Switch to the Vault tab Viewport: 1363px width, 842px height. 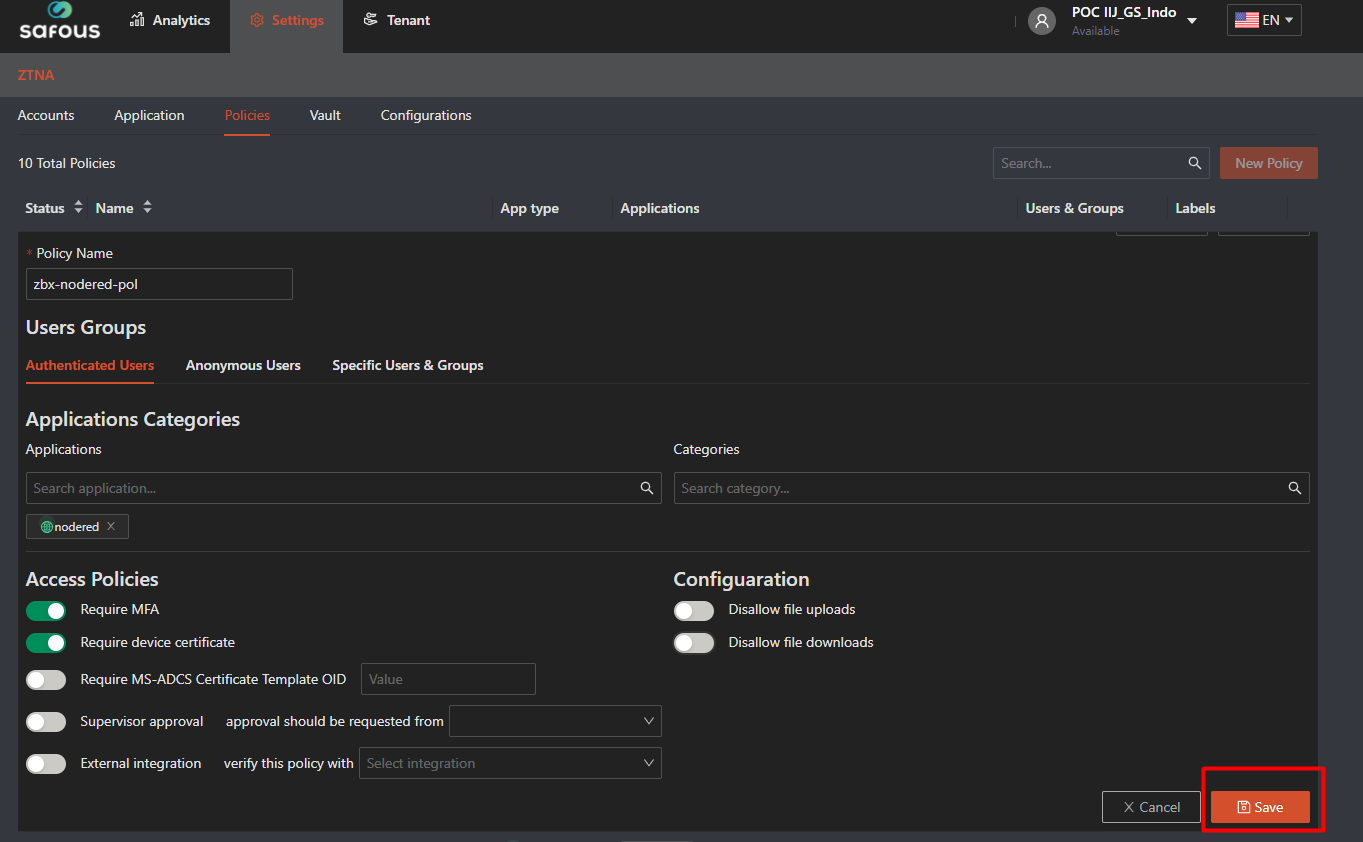pyautogui.click(x=325, y=115)
